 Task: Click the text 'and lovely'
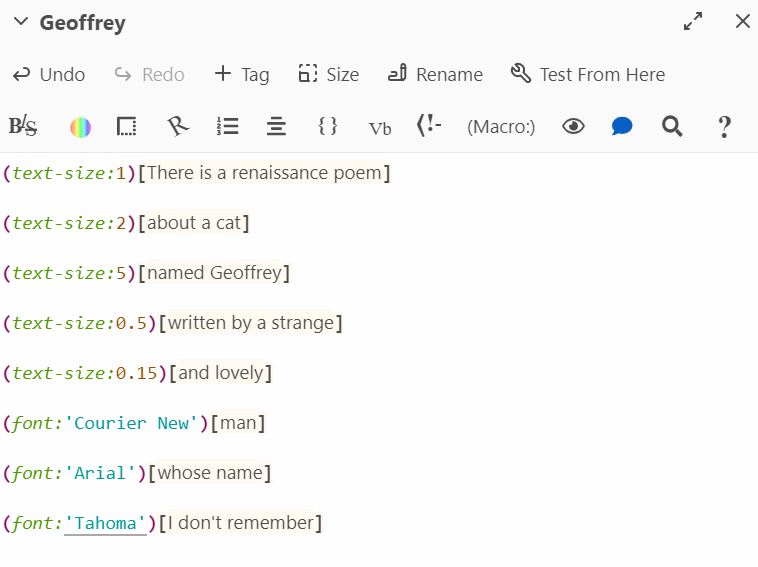point(221,373)
